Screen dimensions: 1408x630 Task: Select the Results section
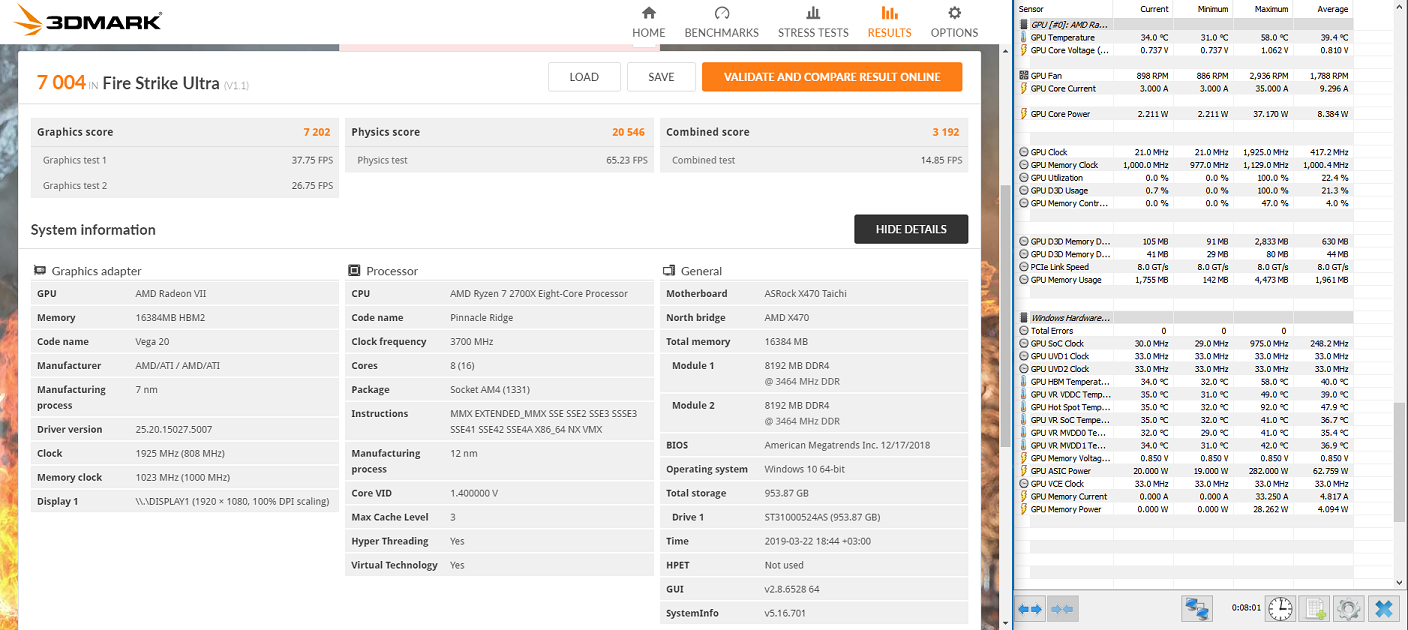[889, 22]
